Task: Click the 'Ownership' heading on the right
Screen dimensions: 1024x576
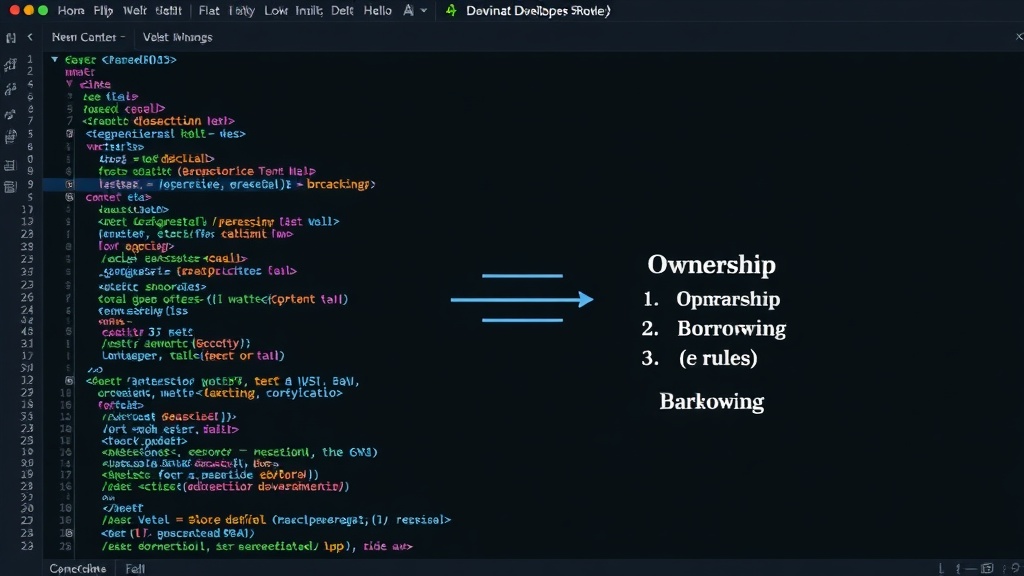Action: [711, 264]
